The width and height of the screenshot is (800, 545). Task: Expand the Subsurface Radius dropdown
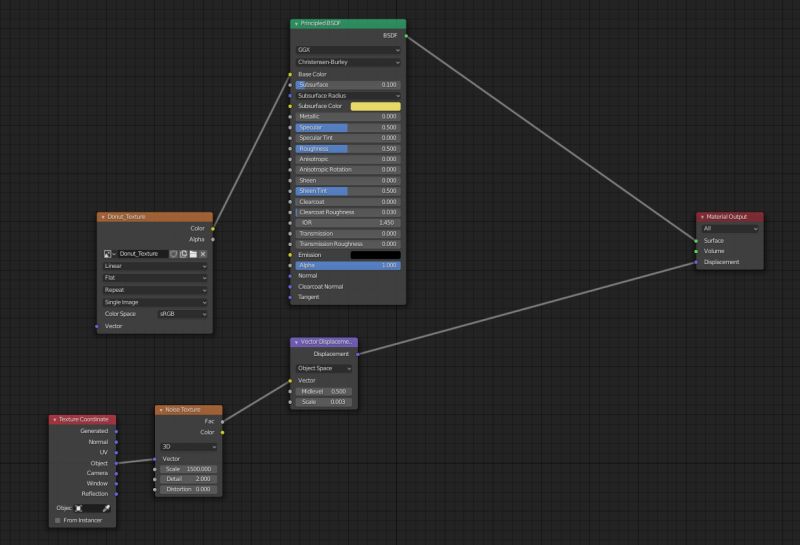point(348,96)
